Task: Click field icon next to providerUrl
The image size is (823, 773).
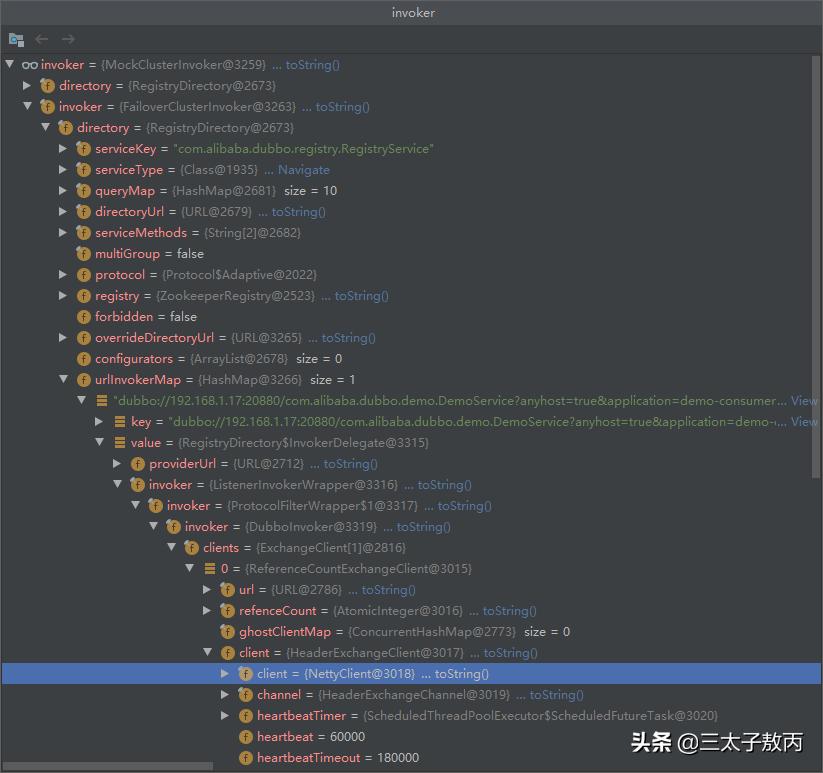Action: point(138,464)
